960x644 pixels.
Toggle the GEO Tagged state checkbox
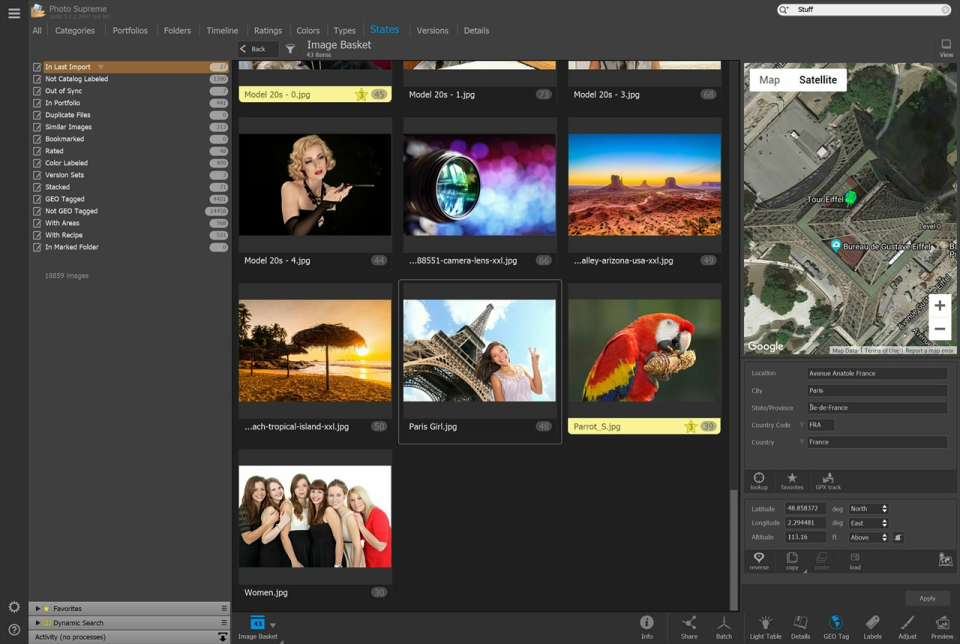[37, 199]
